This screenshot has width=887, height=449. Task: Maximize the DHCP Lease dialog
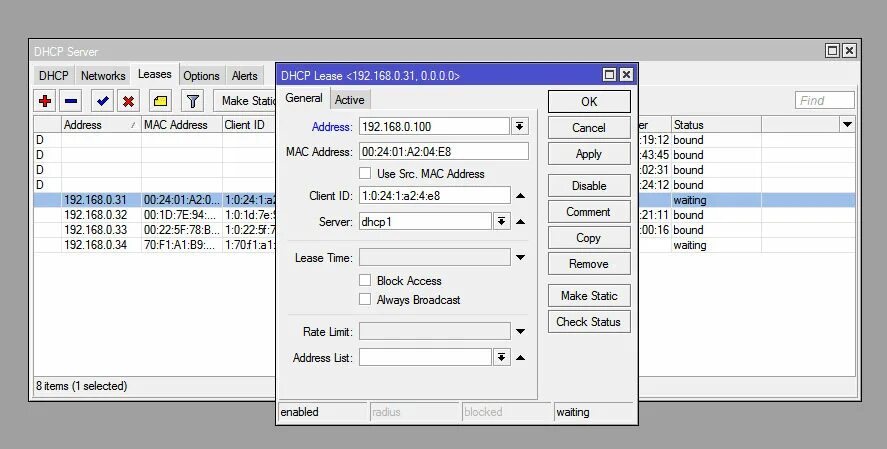(609, 75)
